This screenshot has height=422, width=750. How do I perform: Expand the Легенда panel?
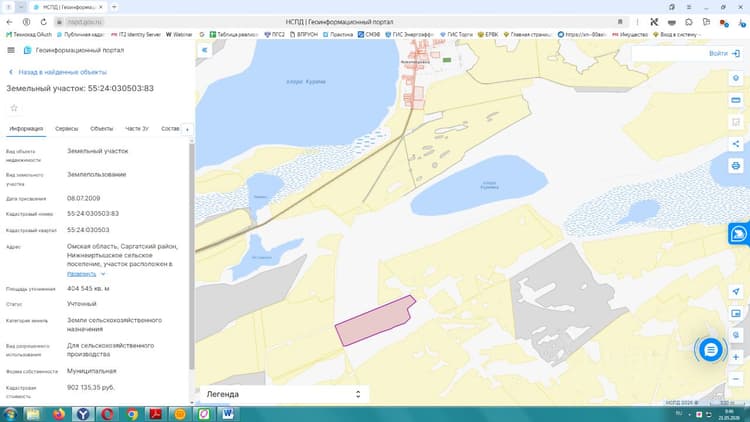[x=284, y=394]
